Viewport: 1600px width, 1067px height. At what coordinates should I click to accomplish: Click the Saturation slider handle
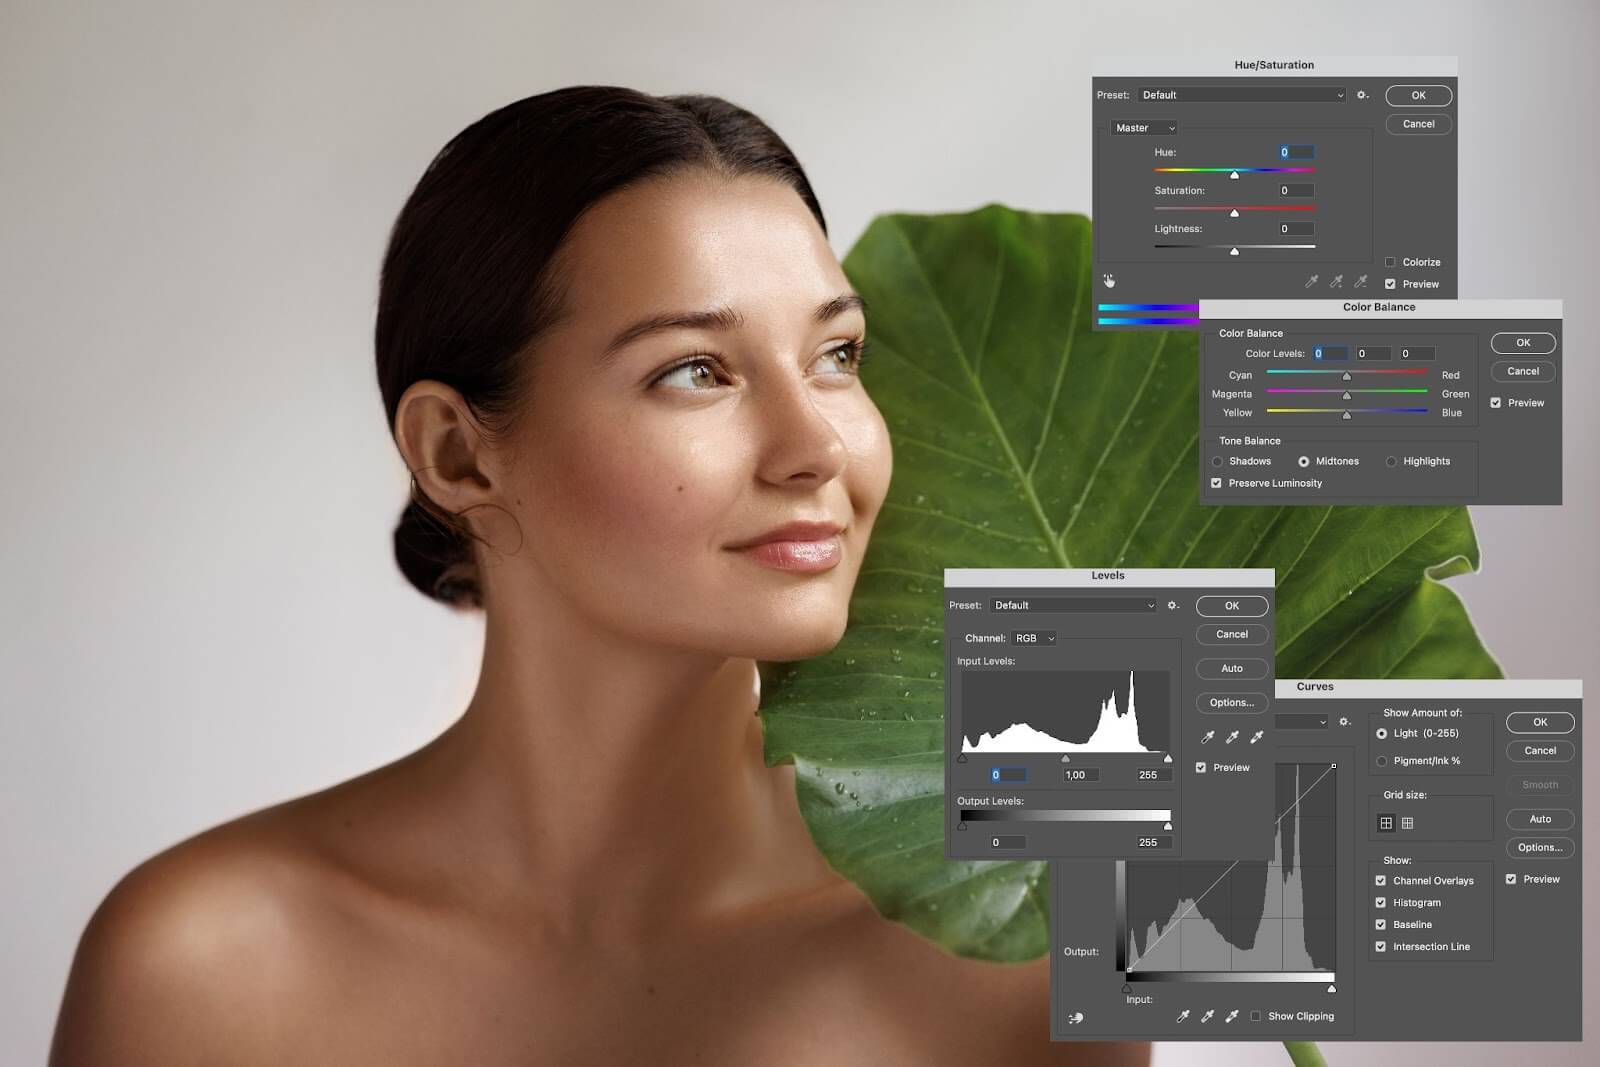[1234, 213]
